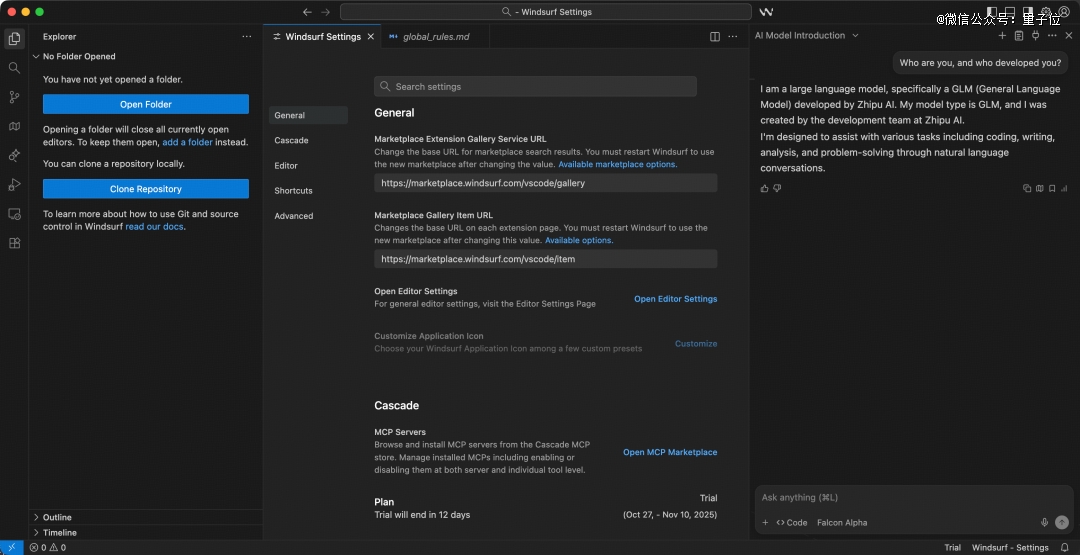Image resolution: width=1080 pixels, height=555 pixels.
Task: Click thumbs up on the AI response
Action: 765,188
